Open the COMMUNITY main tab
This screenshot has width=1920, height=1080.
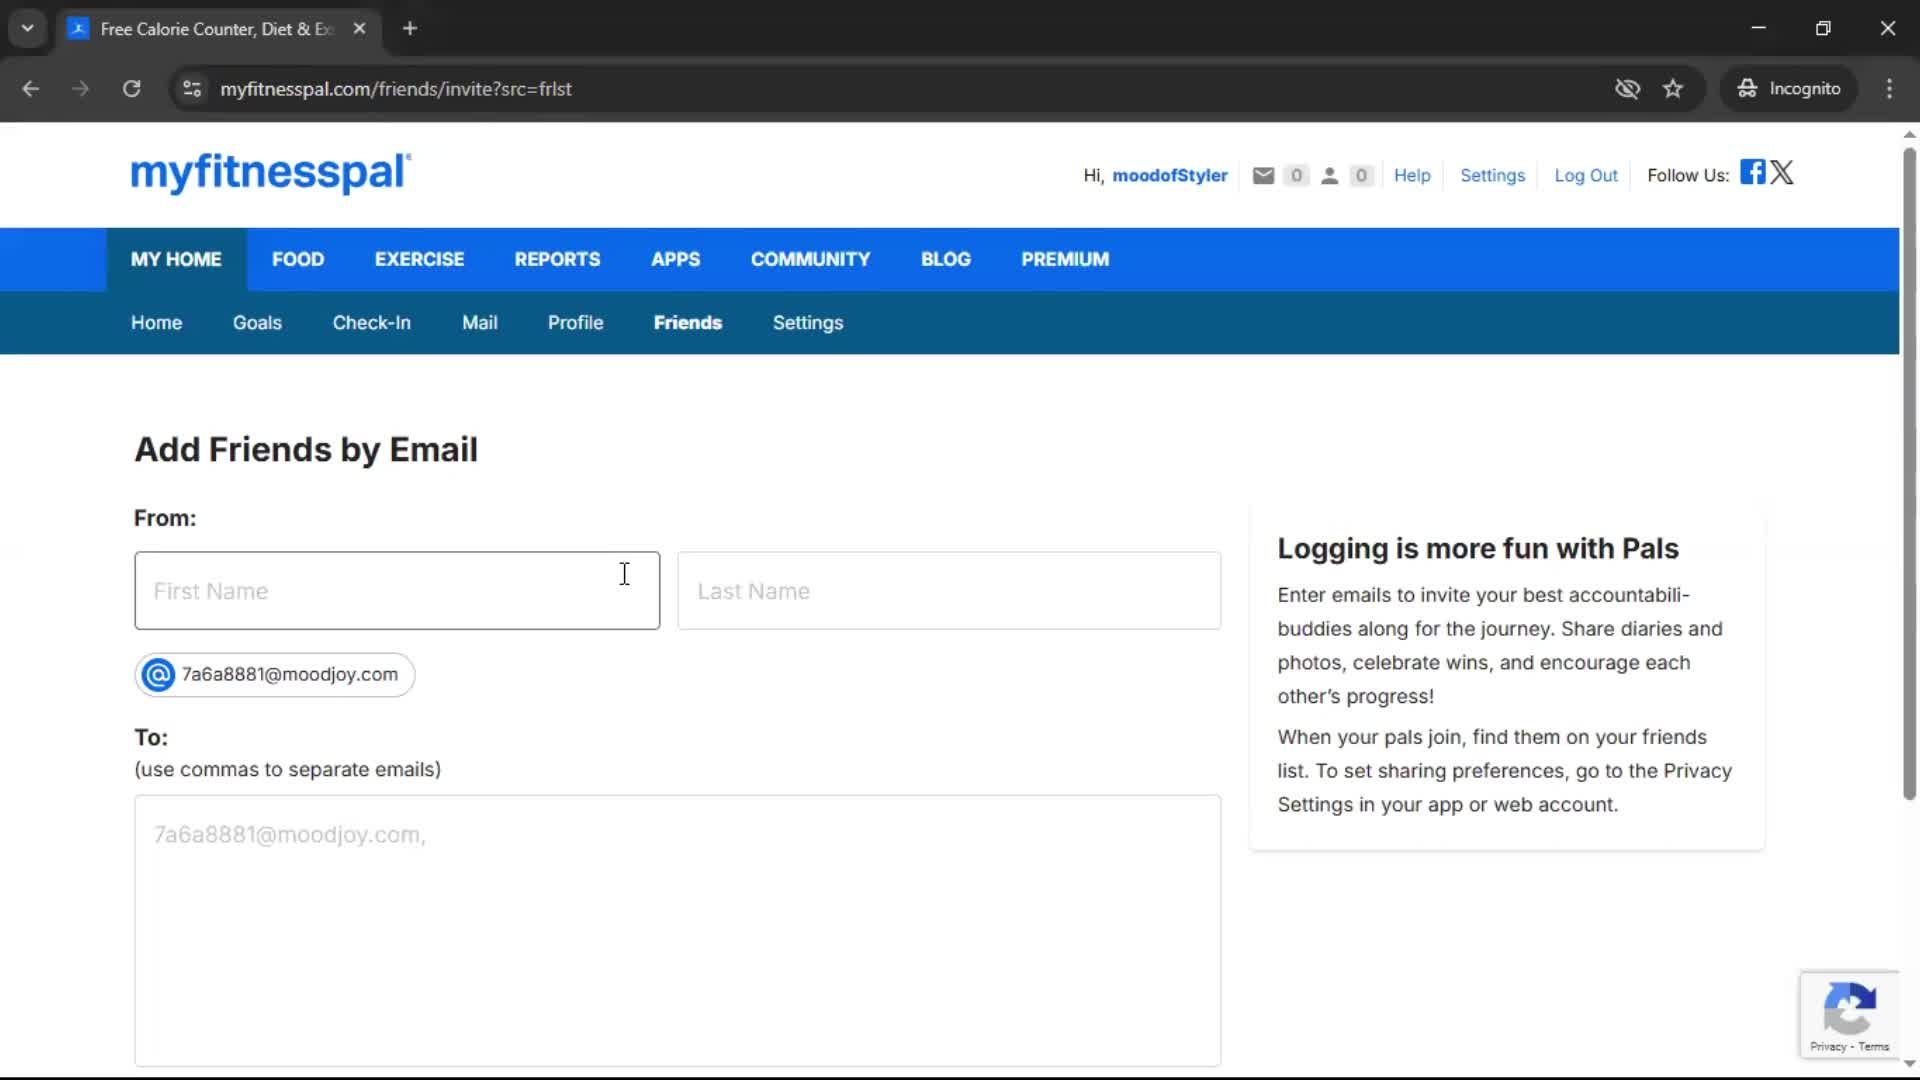(x=810, y=260)
